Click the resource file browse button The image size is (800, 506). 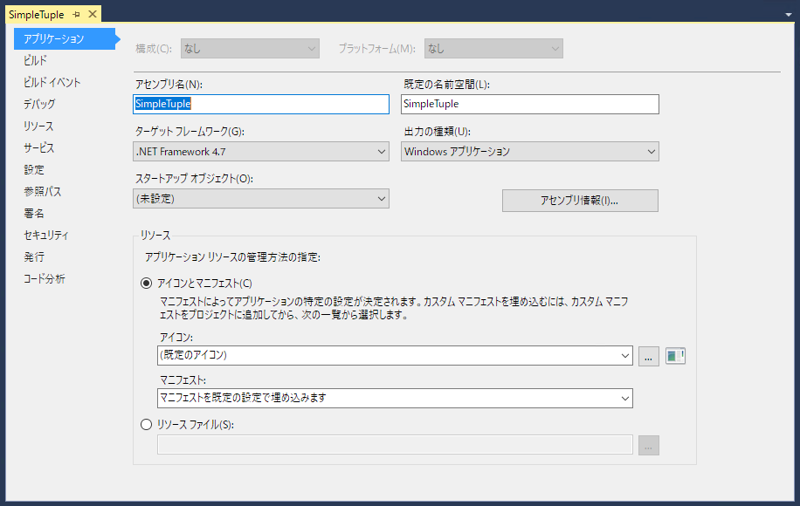coord(648,445)
